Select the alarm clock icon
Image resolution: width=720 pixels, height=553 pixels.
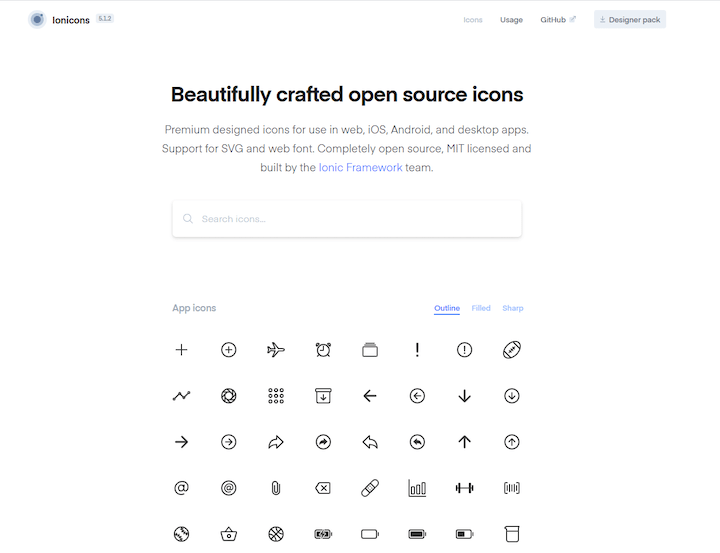coord(323,350)
